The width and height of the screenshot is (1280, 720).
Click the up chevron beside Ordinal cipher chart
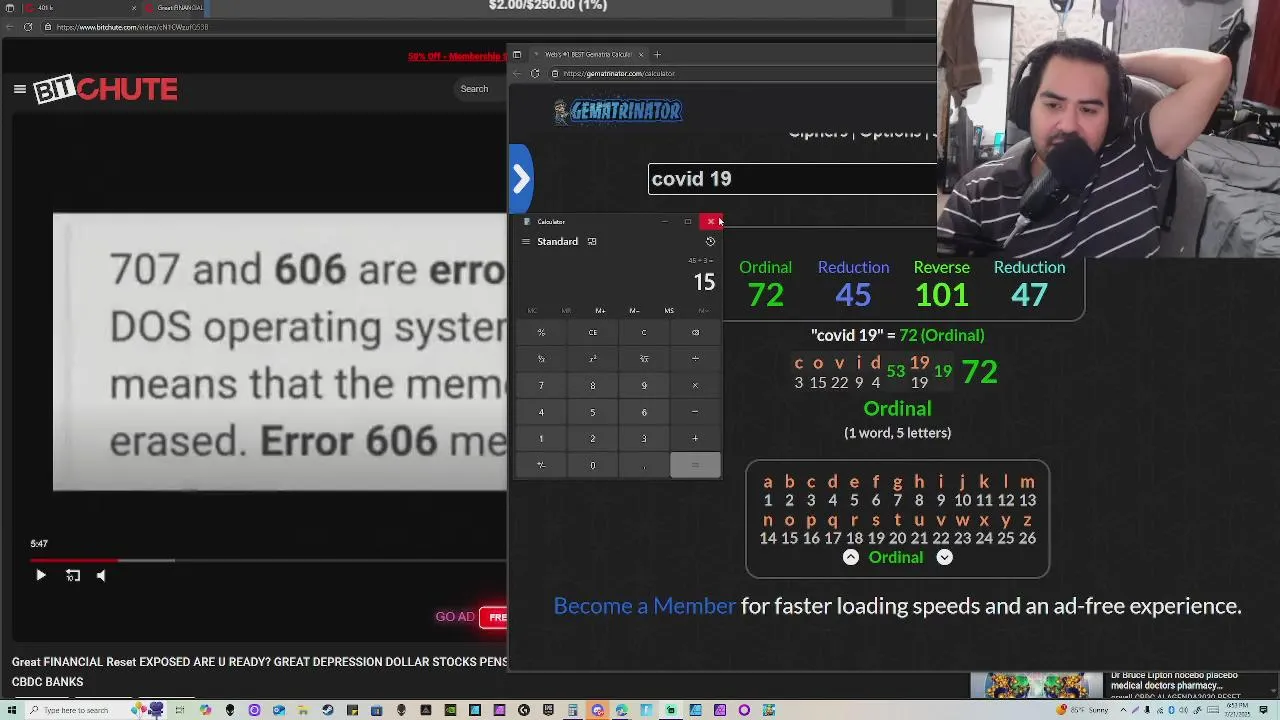(x=850, y=557)
